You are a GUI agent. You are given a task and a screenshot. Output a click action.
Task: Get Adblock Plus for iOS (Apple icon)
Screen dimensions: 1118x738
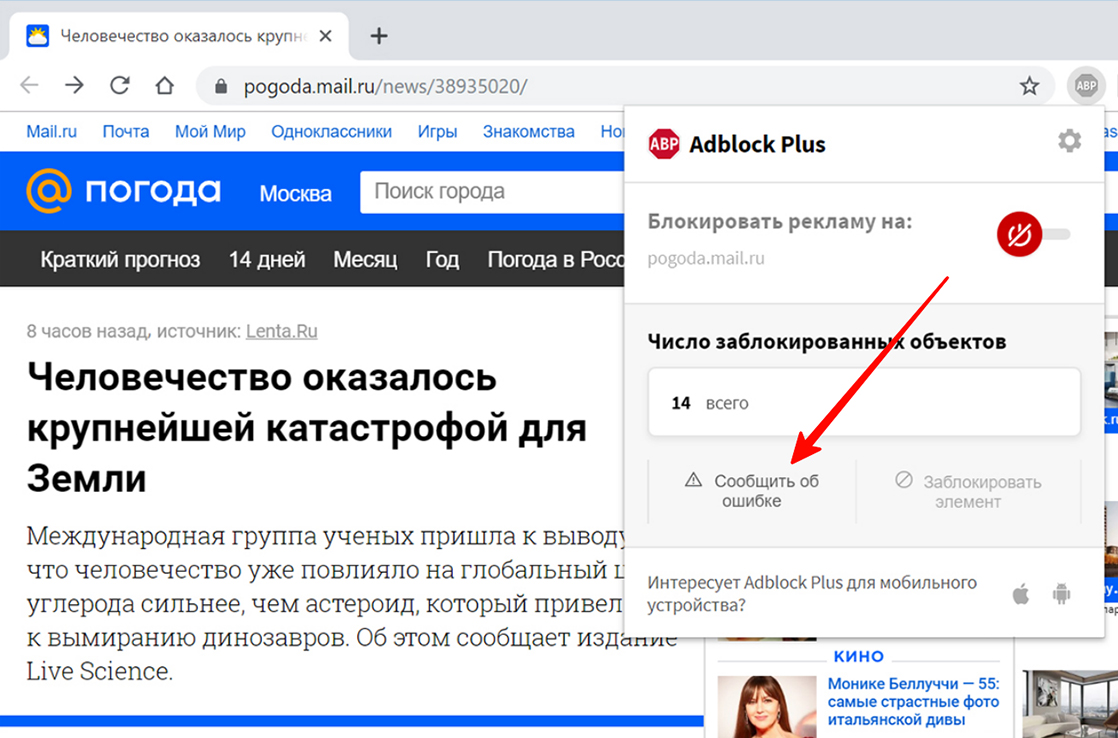pyautogui.click(x=1021, y=593)
